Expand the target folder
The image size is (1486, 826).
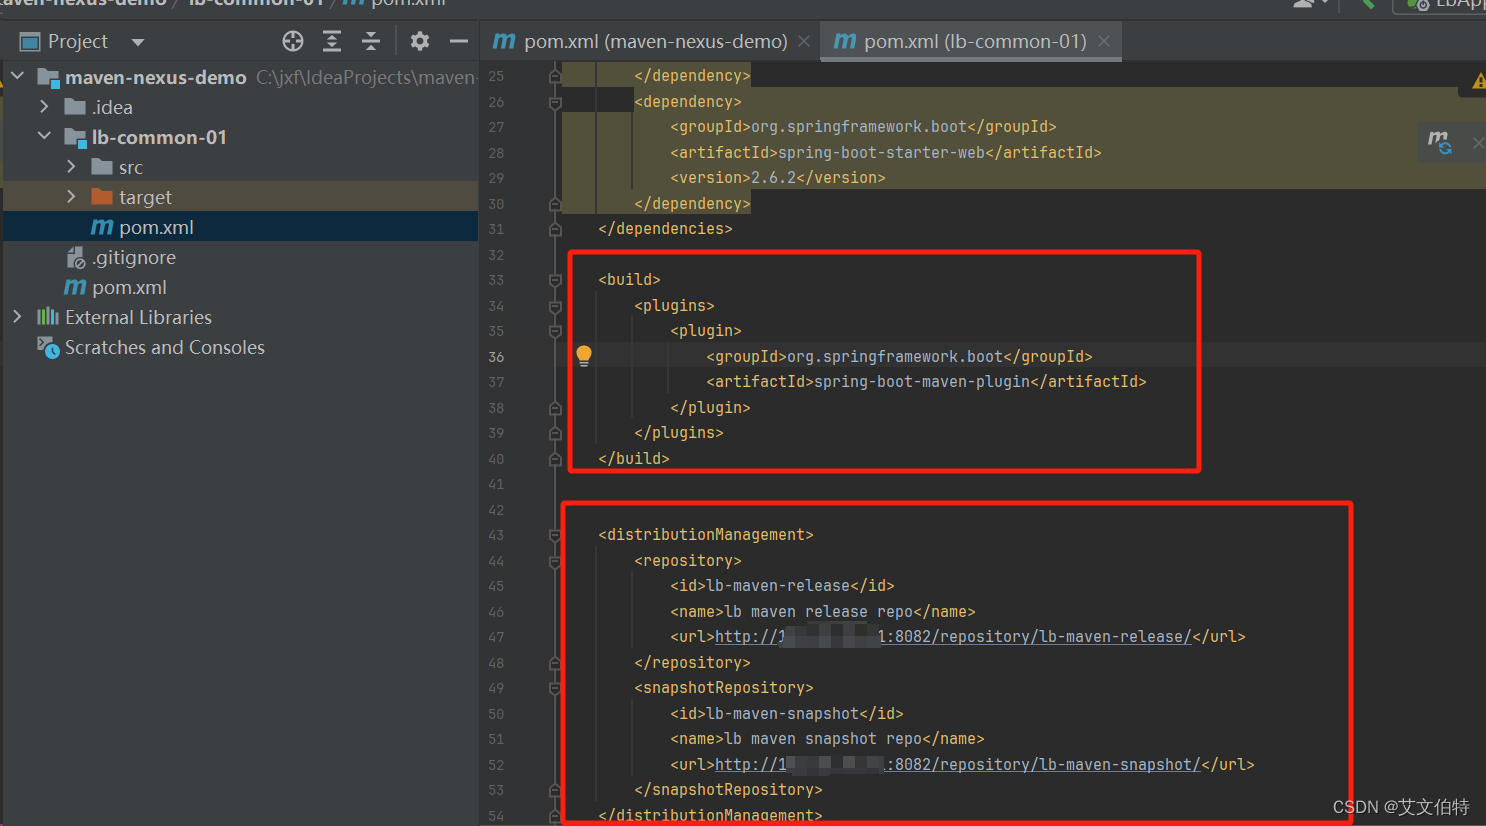click(71, 196)
